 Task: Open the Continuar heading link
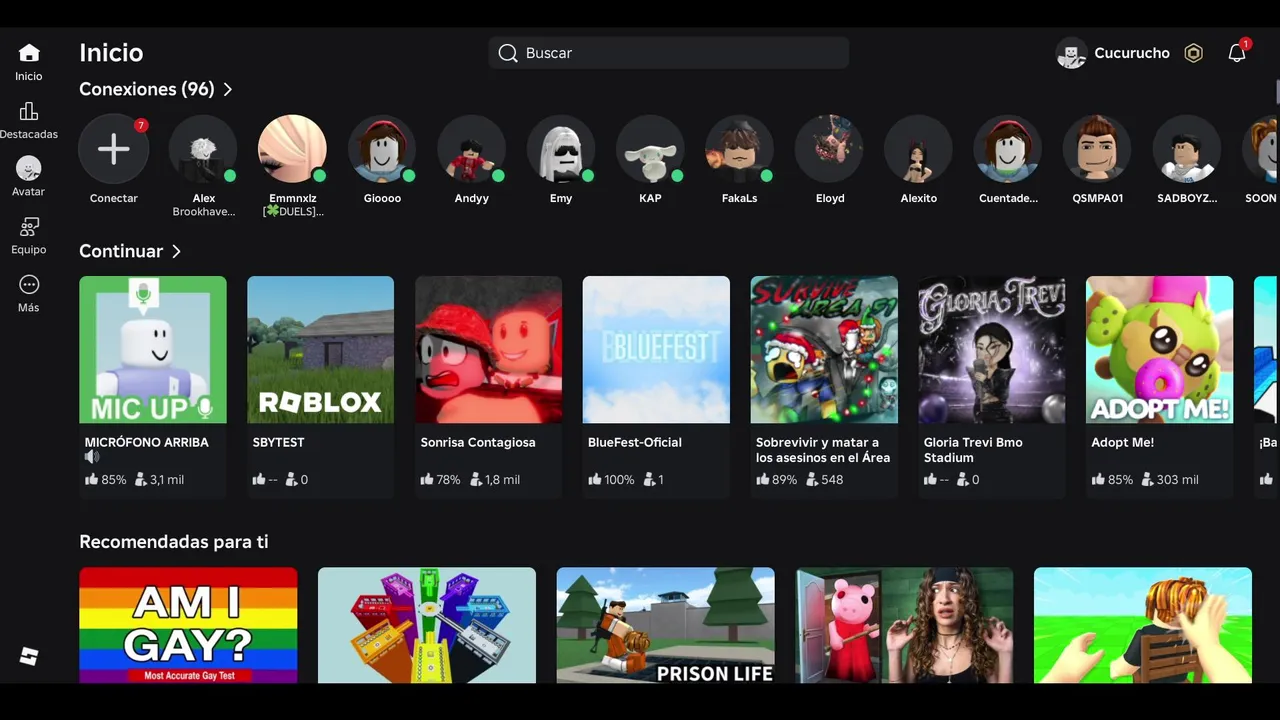[121, 251]
